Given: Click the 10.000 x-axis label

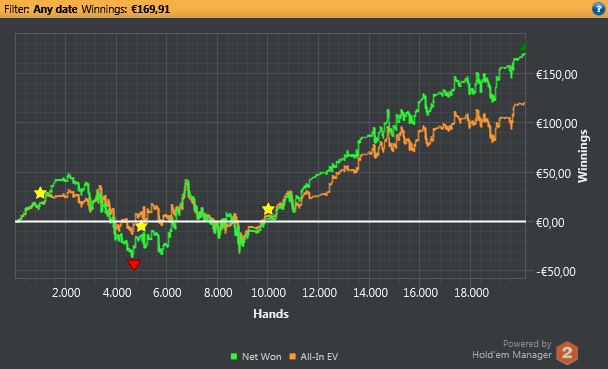Looking at the screenshot, I should point(268,292).
